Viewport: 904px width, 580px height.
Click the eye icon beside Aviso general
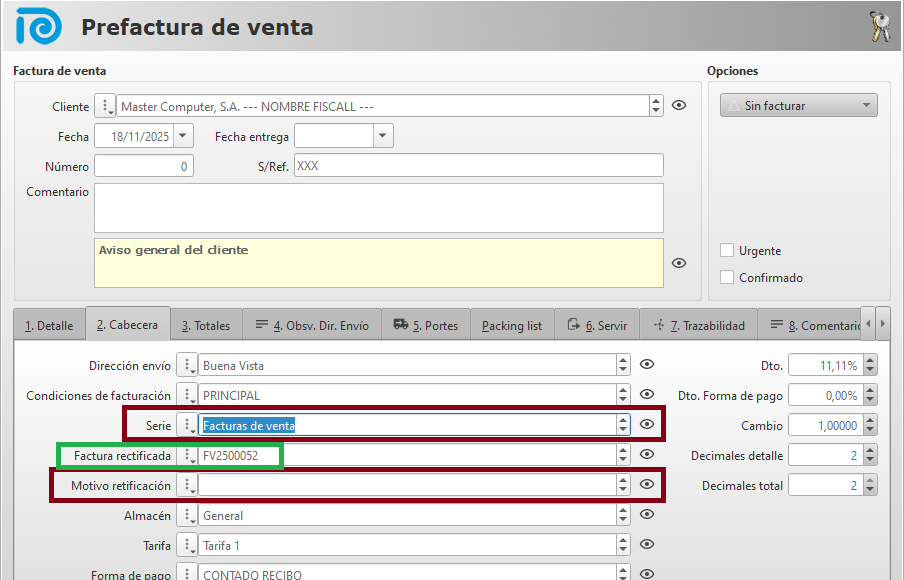pyautogui.click(x=679, y=263)
